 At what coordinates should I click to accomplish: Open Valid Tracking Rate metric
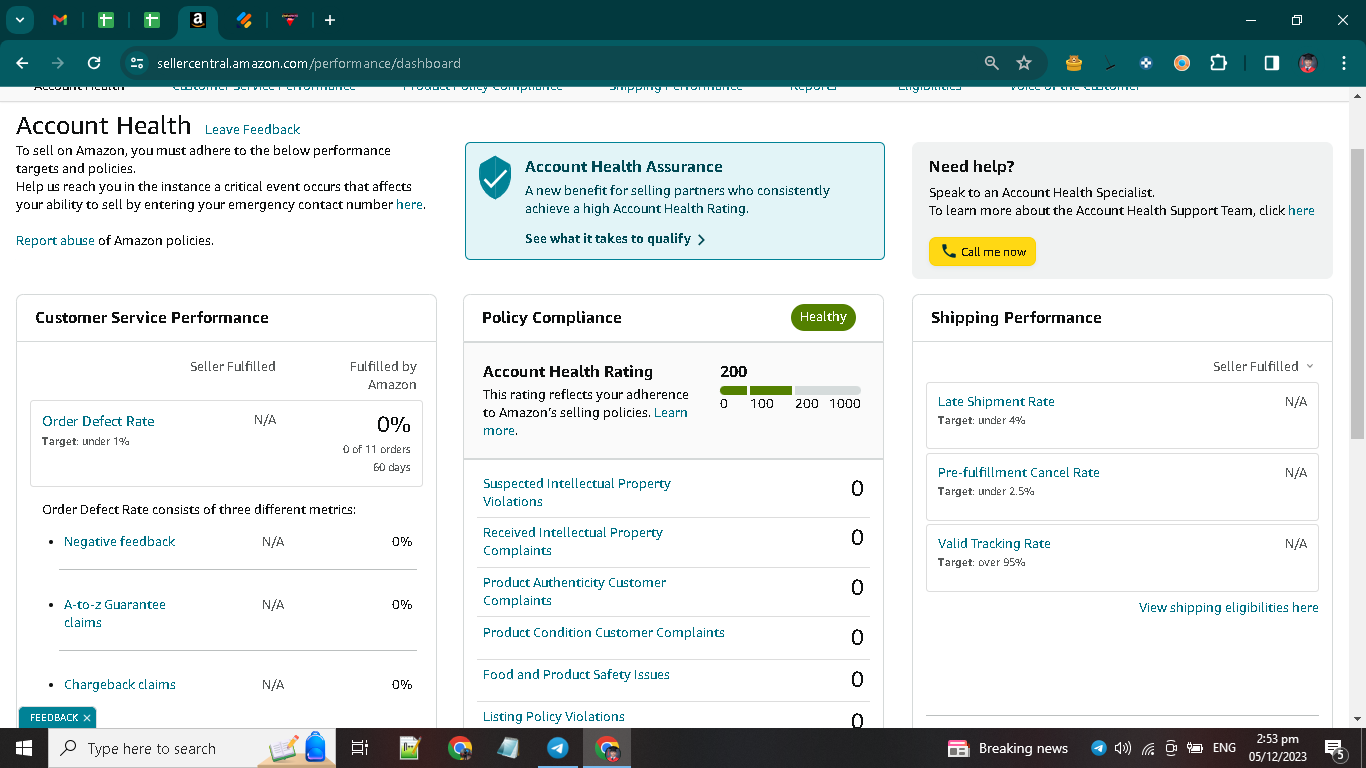coord(994,543)
